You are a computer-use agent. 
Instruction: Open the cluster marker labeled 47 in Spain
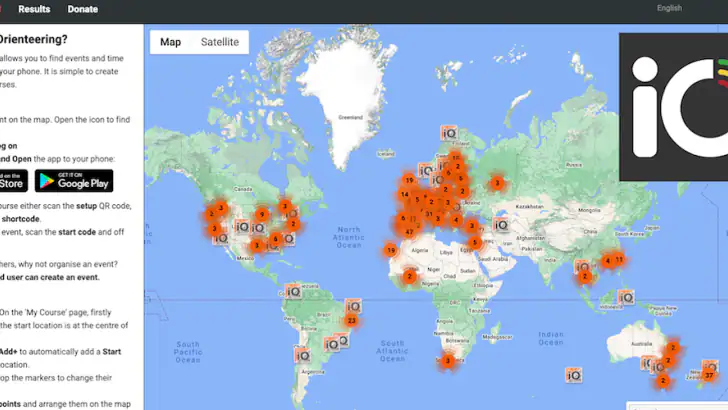point(409,232)
